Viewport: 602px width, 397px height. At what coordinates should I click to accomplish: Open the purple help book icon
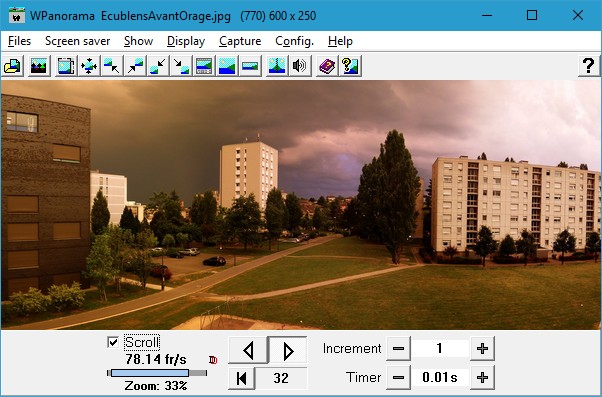(x=327, y=66)
